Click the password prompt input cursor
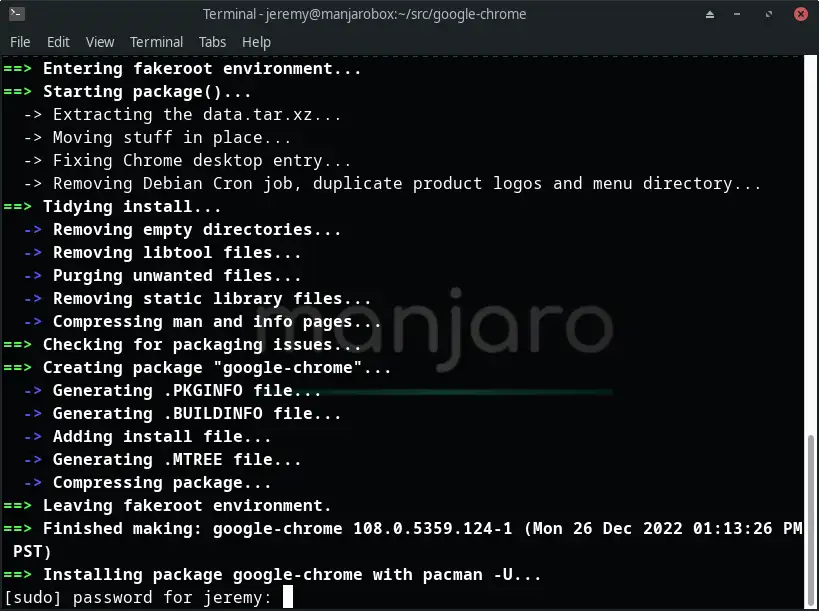This screenshot has width=819, height=611. pos(287,596)
